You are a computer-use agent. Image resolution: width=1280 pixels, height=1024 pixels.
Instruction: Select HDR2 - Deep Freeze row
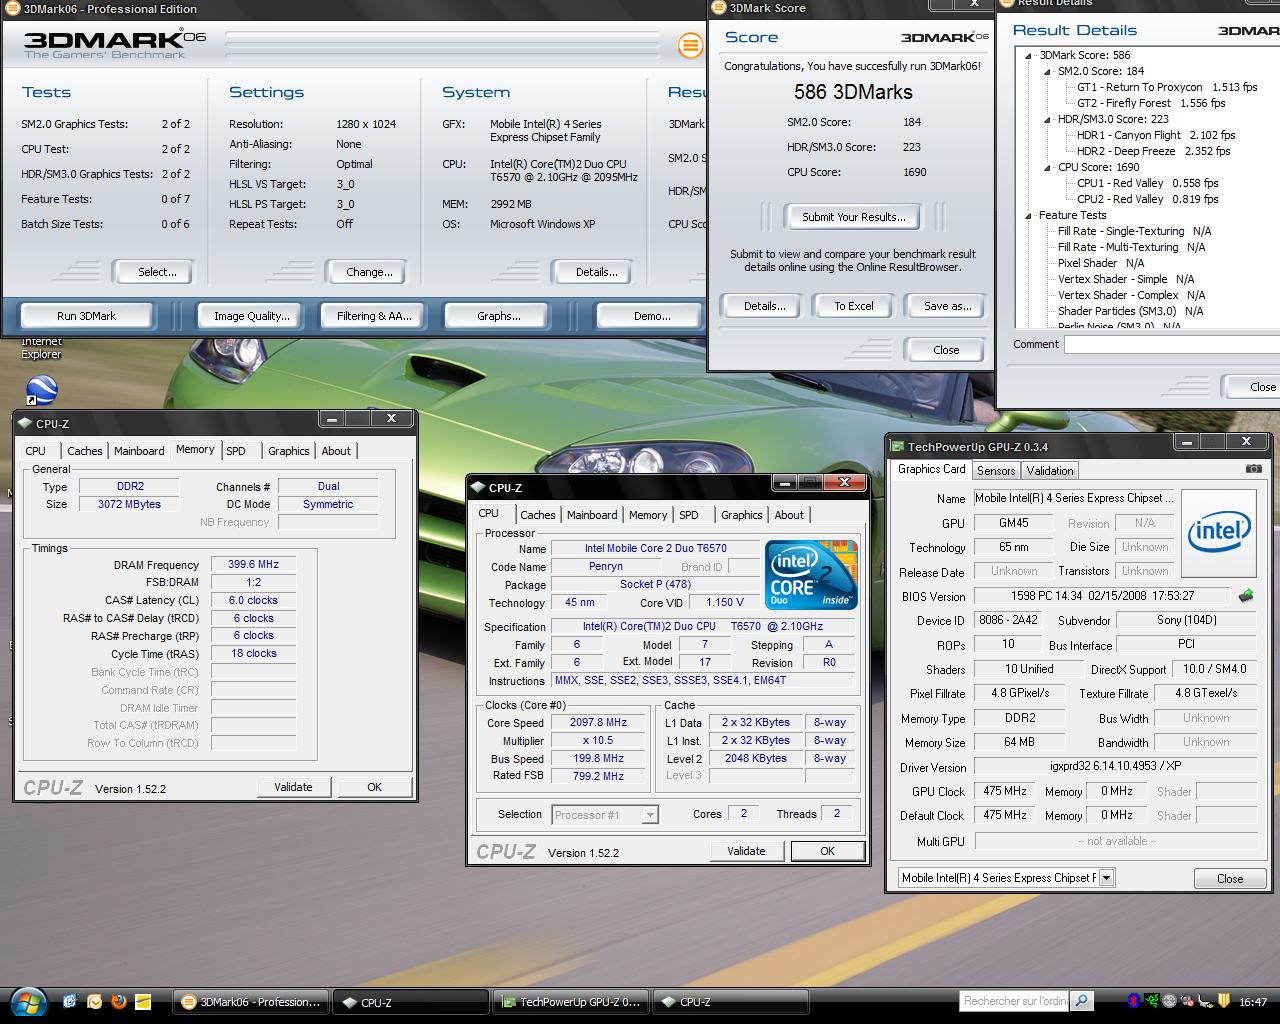pyautogui.click(x=1153, y=151)
